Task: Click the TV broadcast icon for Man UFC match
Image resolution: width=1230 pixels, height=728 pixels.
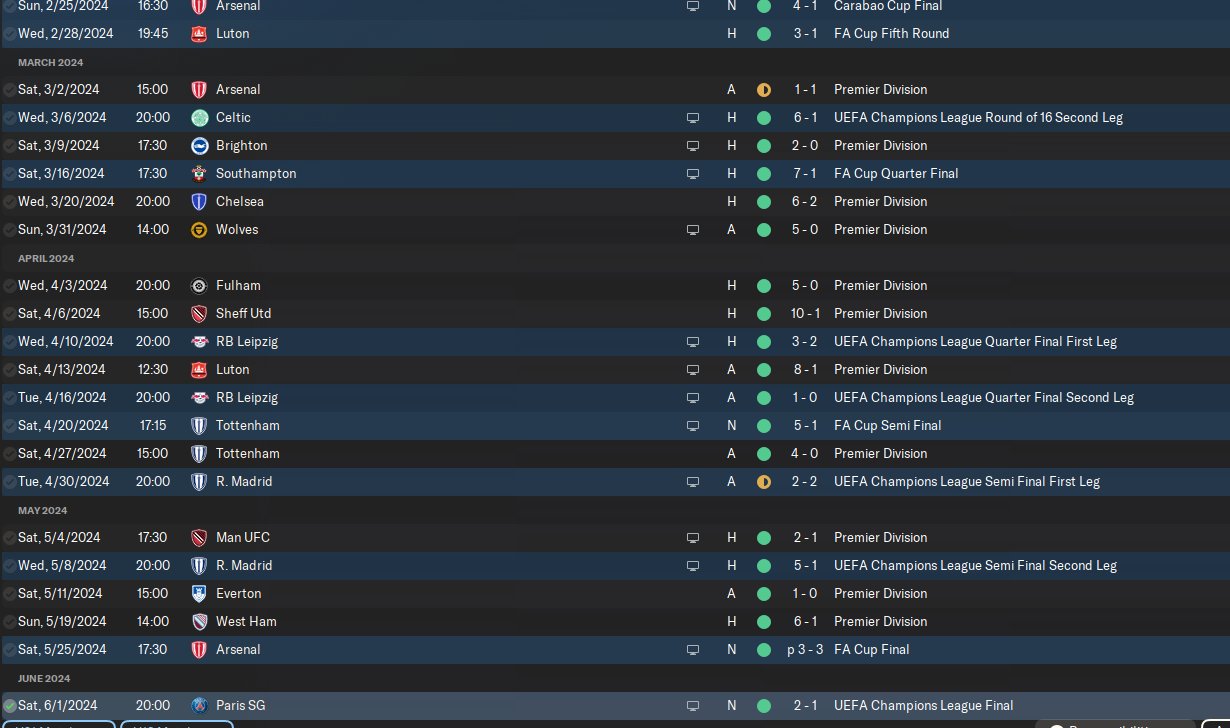Action: click(x=692, y=537)
